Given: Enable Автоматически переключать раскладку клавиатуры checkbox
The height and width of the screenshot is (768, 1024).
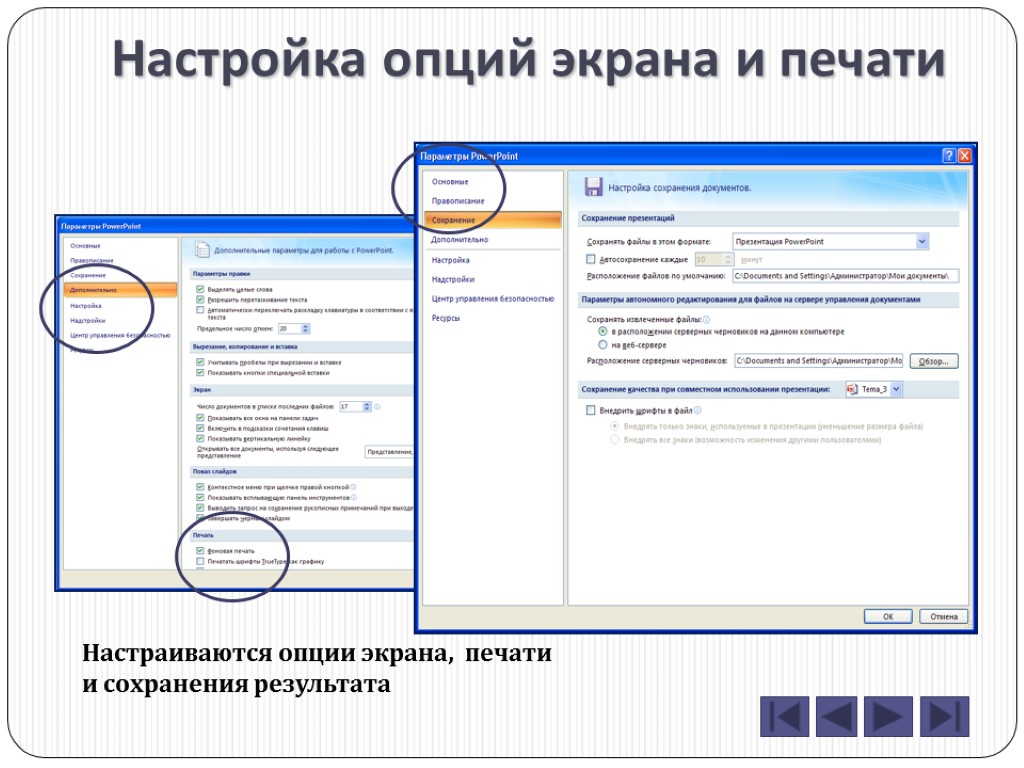Looking at the screenshot, I should click(x=200, y=310).
